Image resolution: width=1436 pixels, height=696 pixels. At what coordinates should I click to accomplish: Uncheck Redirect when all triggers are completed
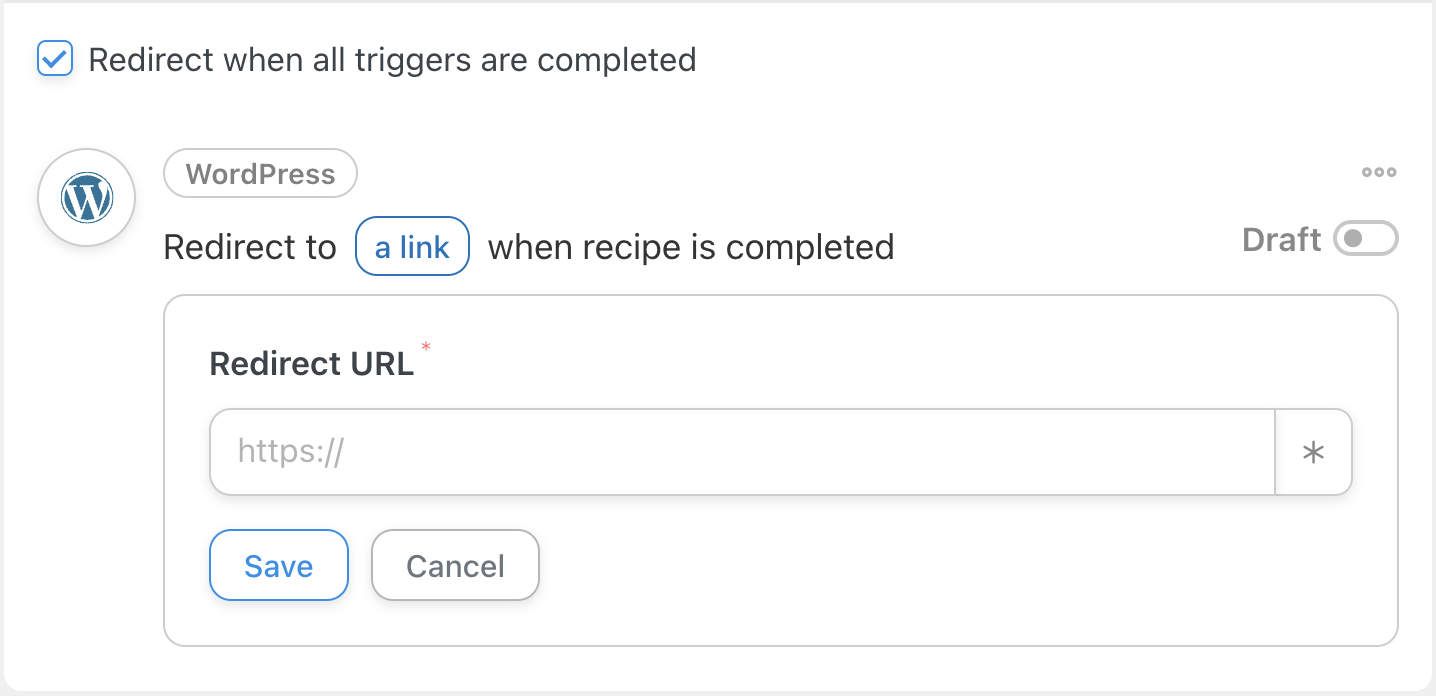point(55,59)
